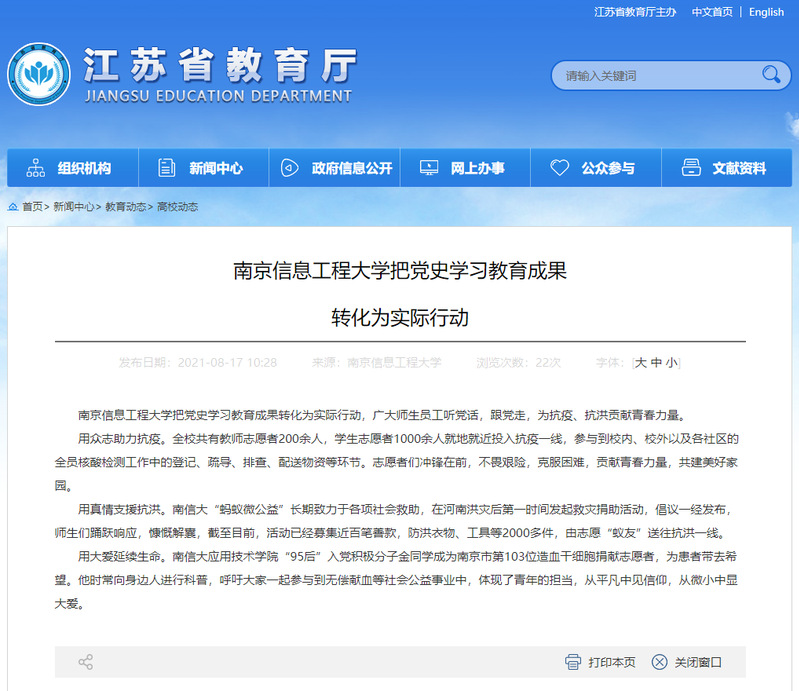Click the keyword search input field
This screenshot has width=799, height=691.
pyautogui.click(x=655, y=75)
